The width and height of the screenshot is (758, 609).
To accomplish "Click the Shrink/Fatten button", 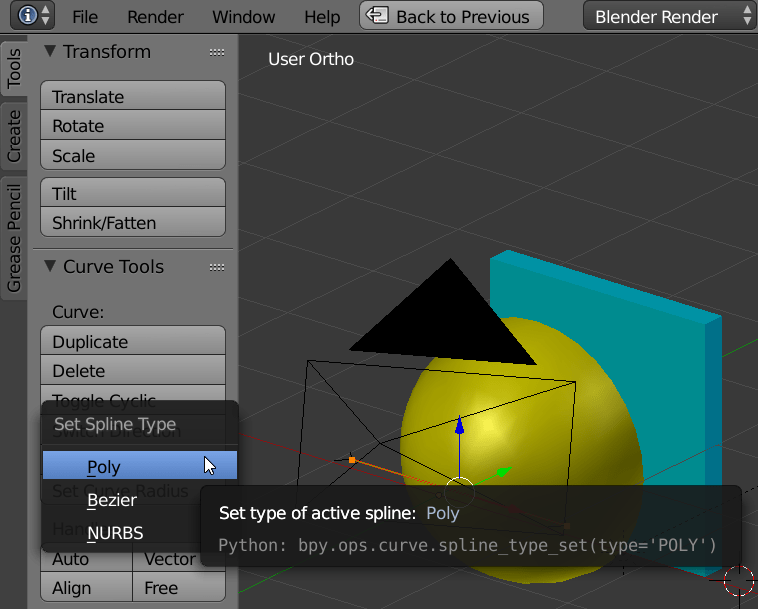I will click(133, 222).
